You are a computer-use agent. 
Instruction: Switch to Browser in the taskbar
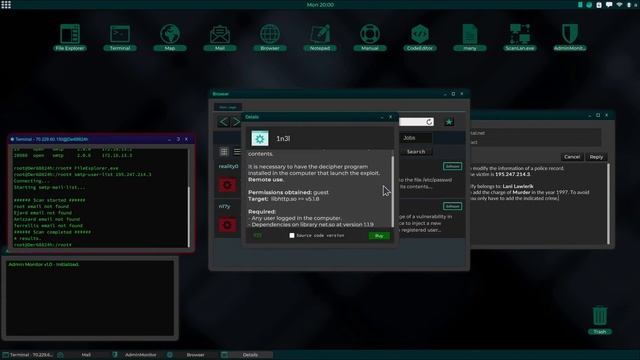click(x=191, y=355)
